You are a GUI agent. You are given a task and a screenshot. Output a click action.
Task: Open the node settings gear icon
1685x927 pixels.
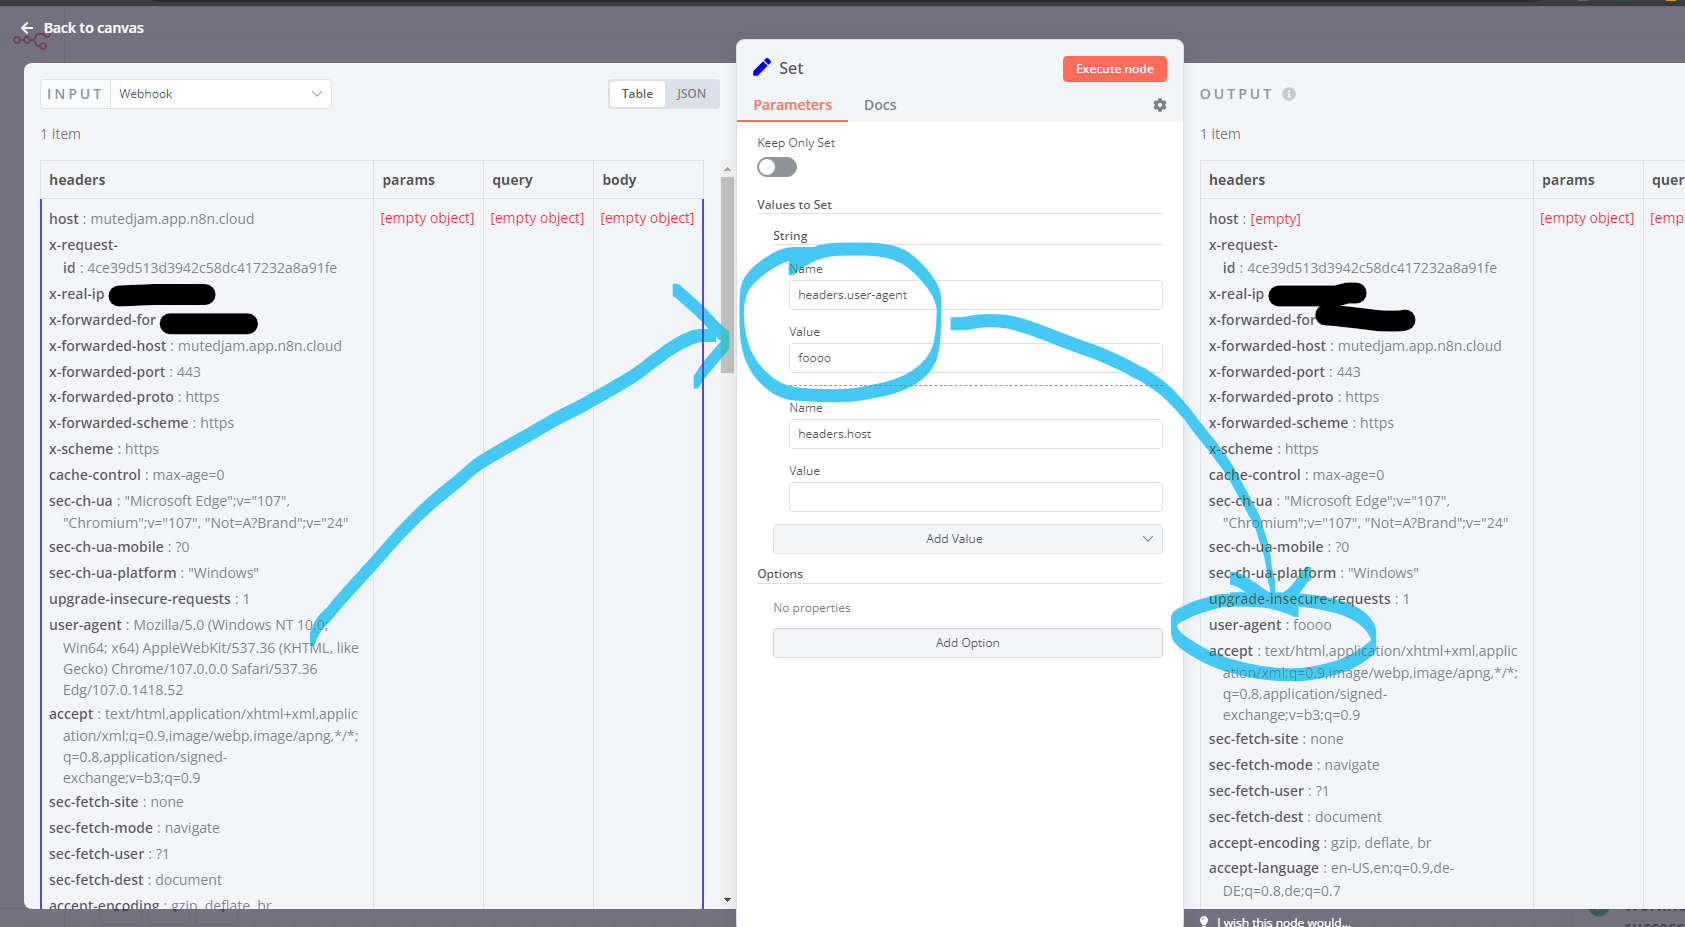tap(1159, 105)
